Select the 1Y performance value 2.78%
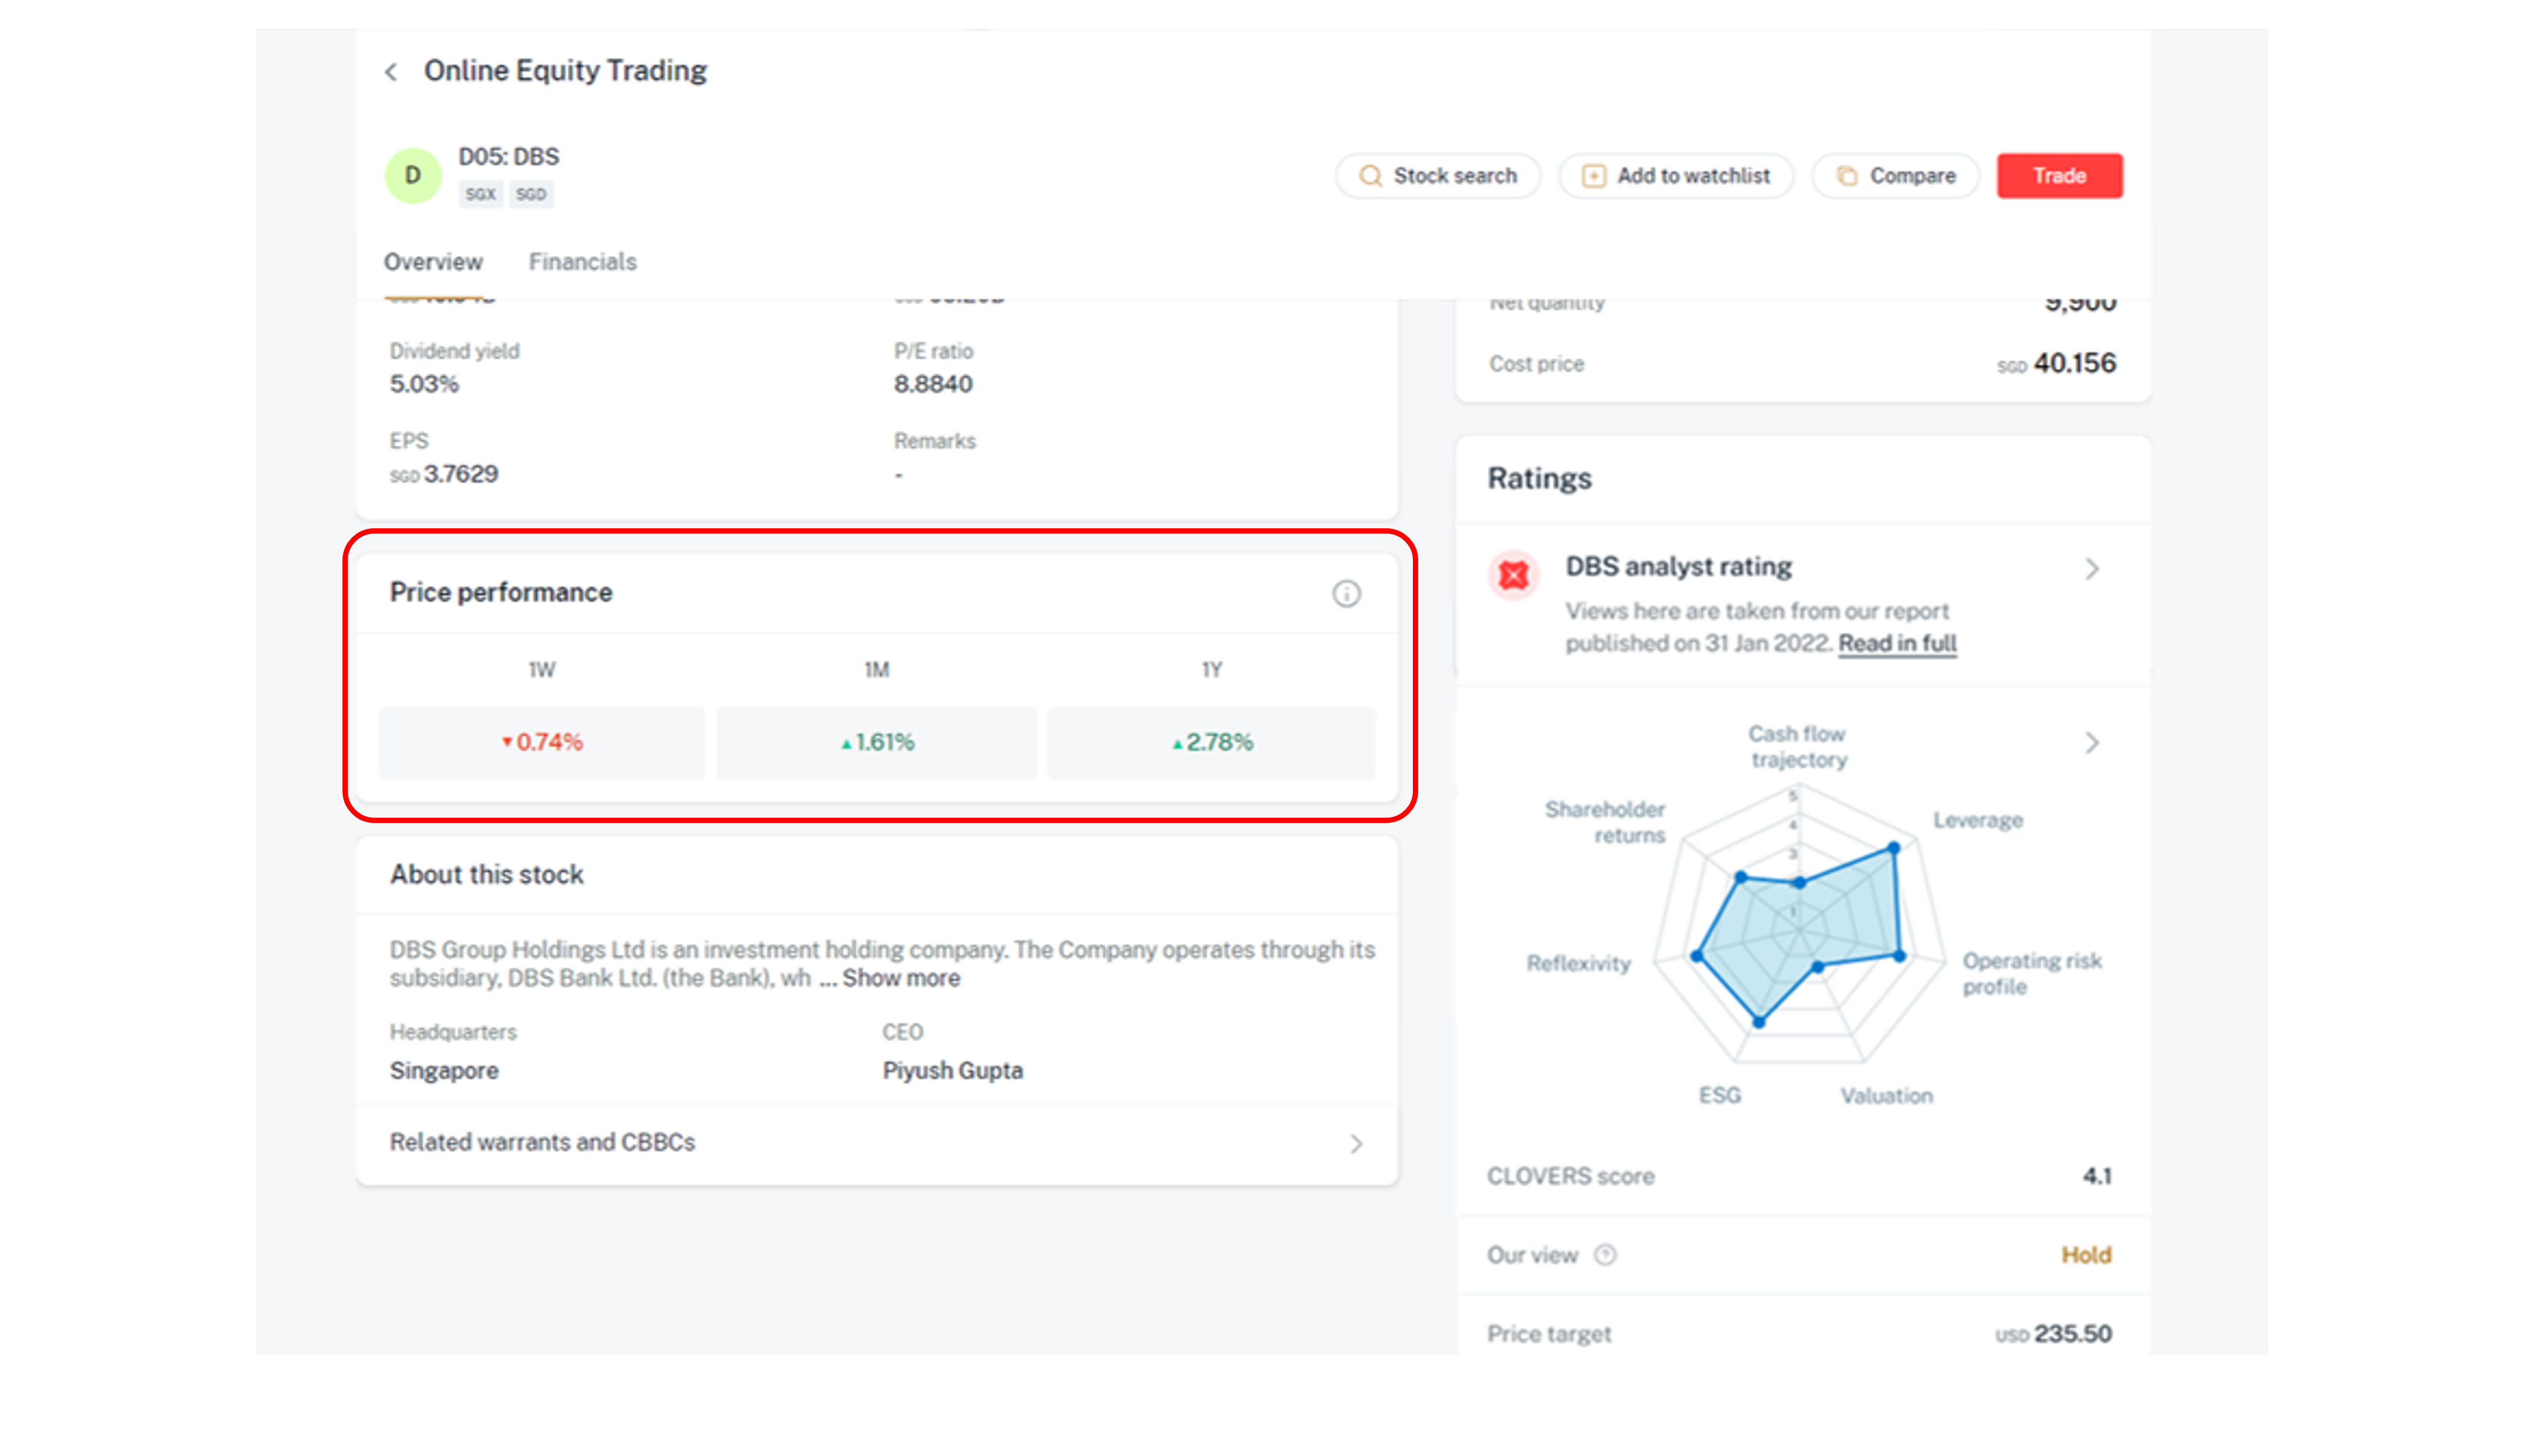Viewport: 2528px width, 1456px height. tap(1212, 742)
